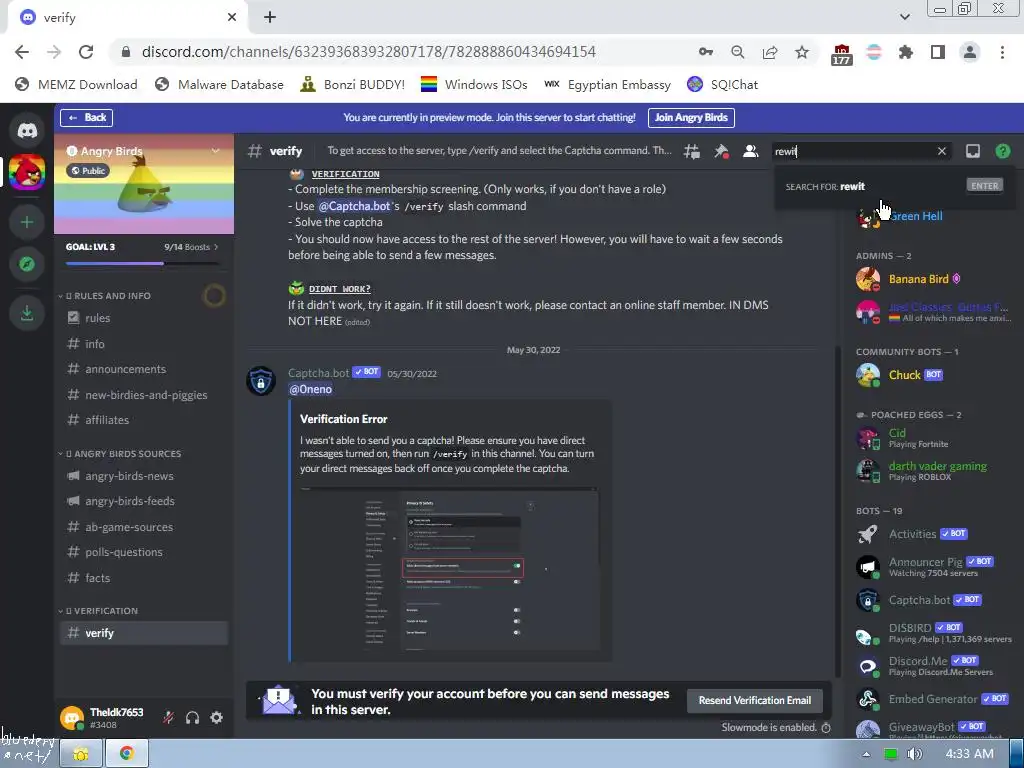Expand Angry Birds server dropdown menu
The image size is (1024, 768).
tap(216, 151)
